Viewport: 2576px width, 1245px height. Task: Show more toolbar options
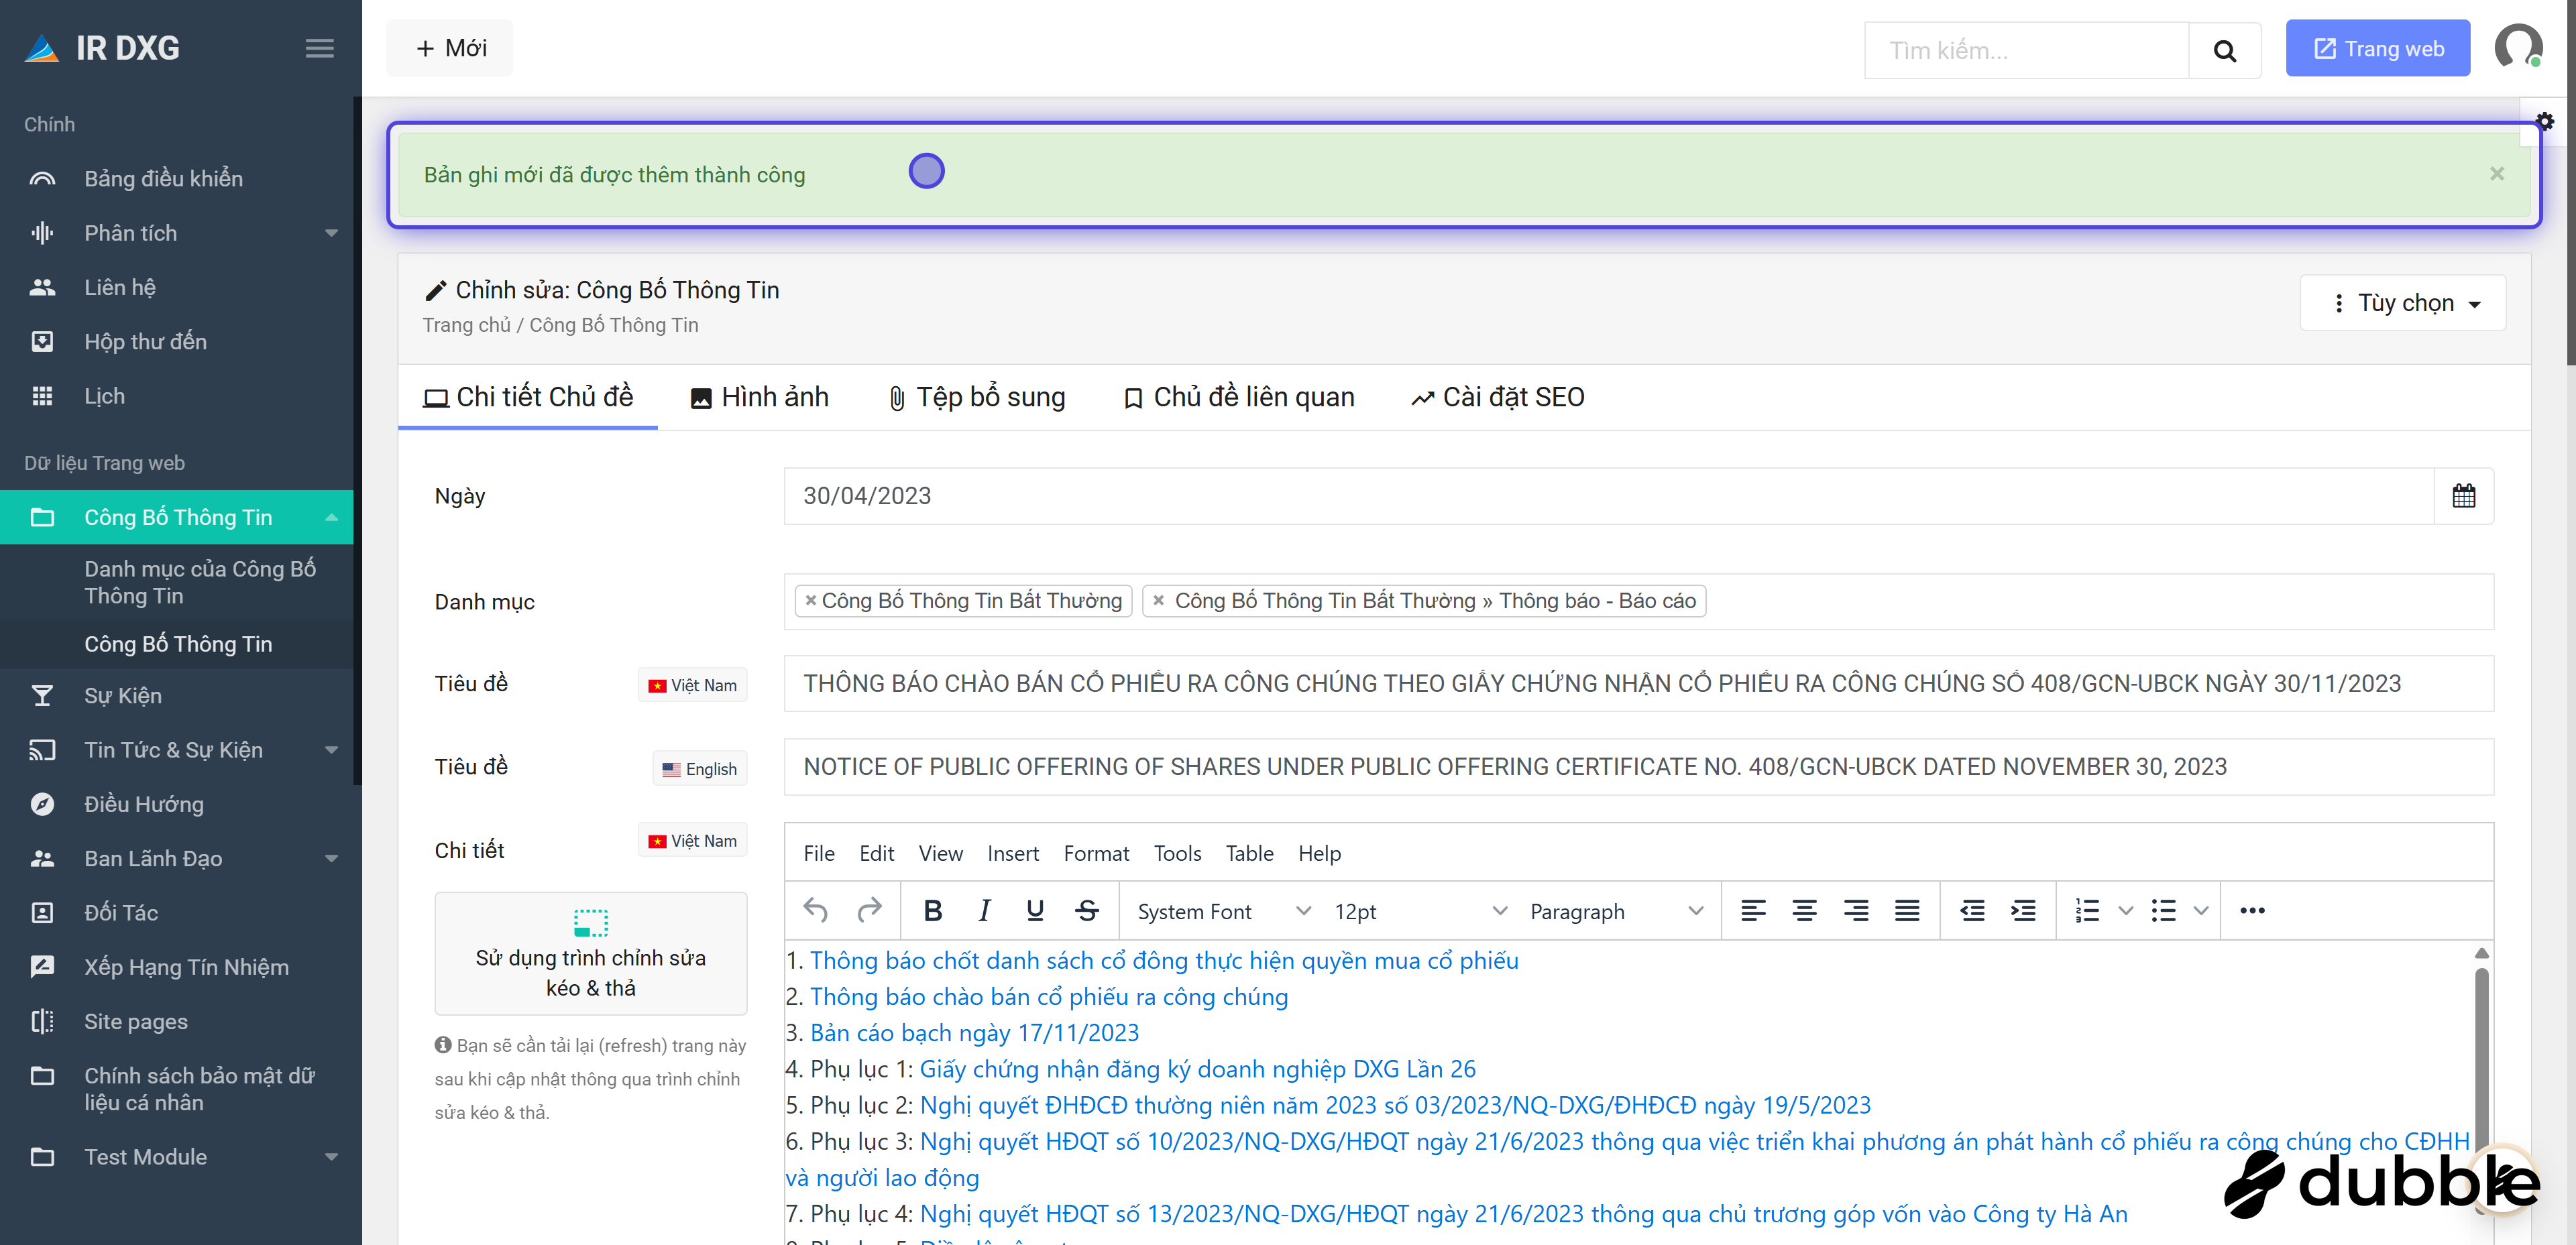[x=2252, y=910]
